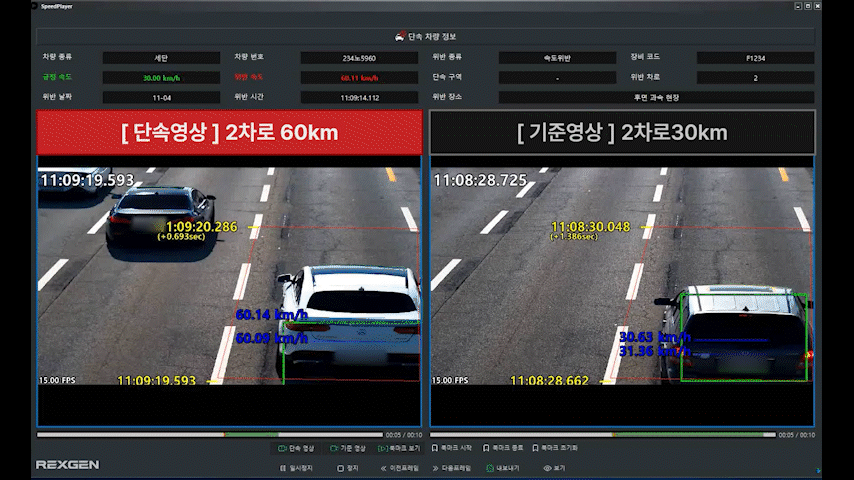This screenshot has height=480, width=854.
Task: Click 북마크 종료 bookmark button
Action: [x=503, y=448]
